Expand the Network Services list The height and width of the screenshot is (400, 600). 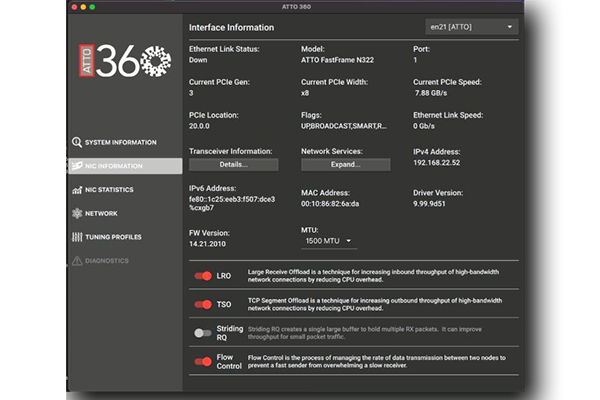click(x=345, y=164)
